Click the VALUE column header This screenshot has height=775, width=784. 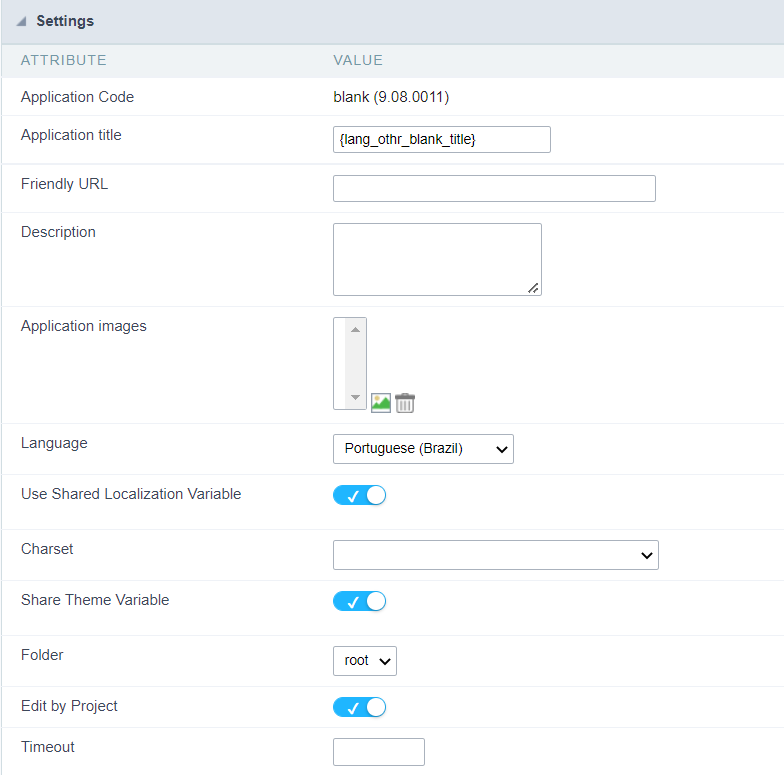tap(358, 60)
